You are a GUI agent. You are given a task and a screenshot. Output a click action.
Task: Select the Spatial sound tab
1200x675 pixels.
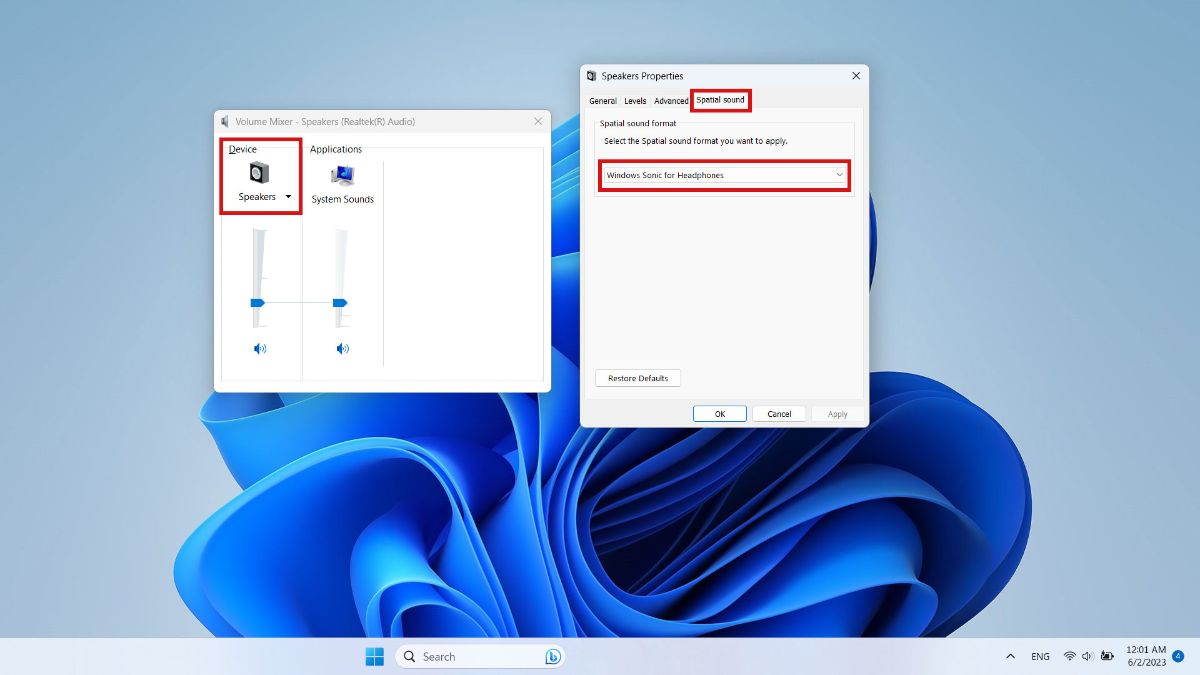click(720, 100)
